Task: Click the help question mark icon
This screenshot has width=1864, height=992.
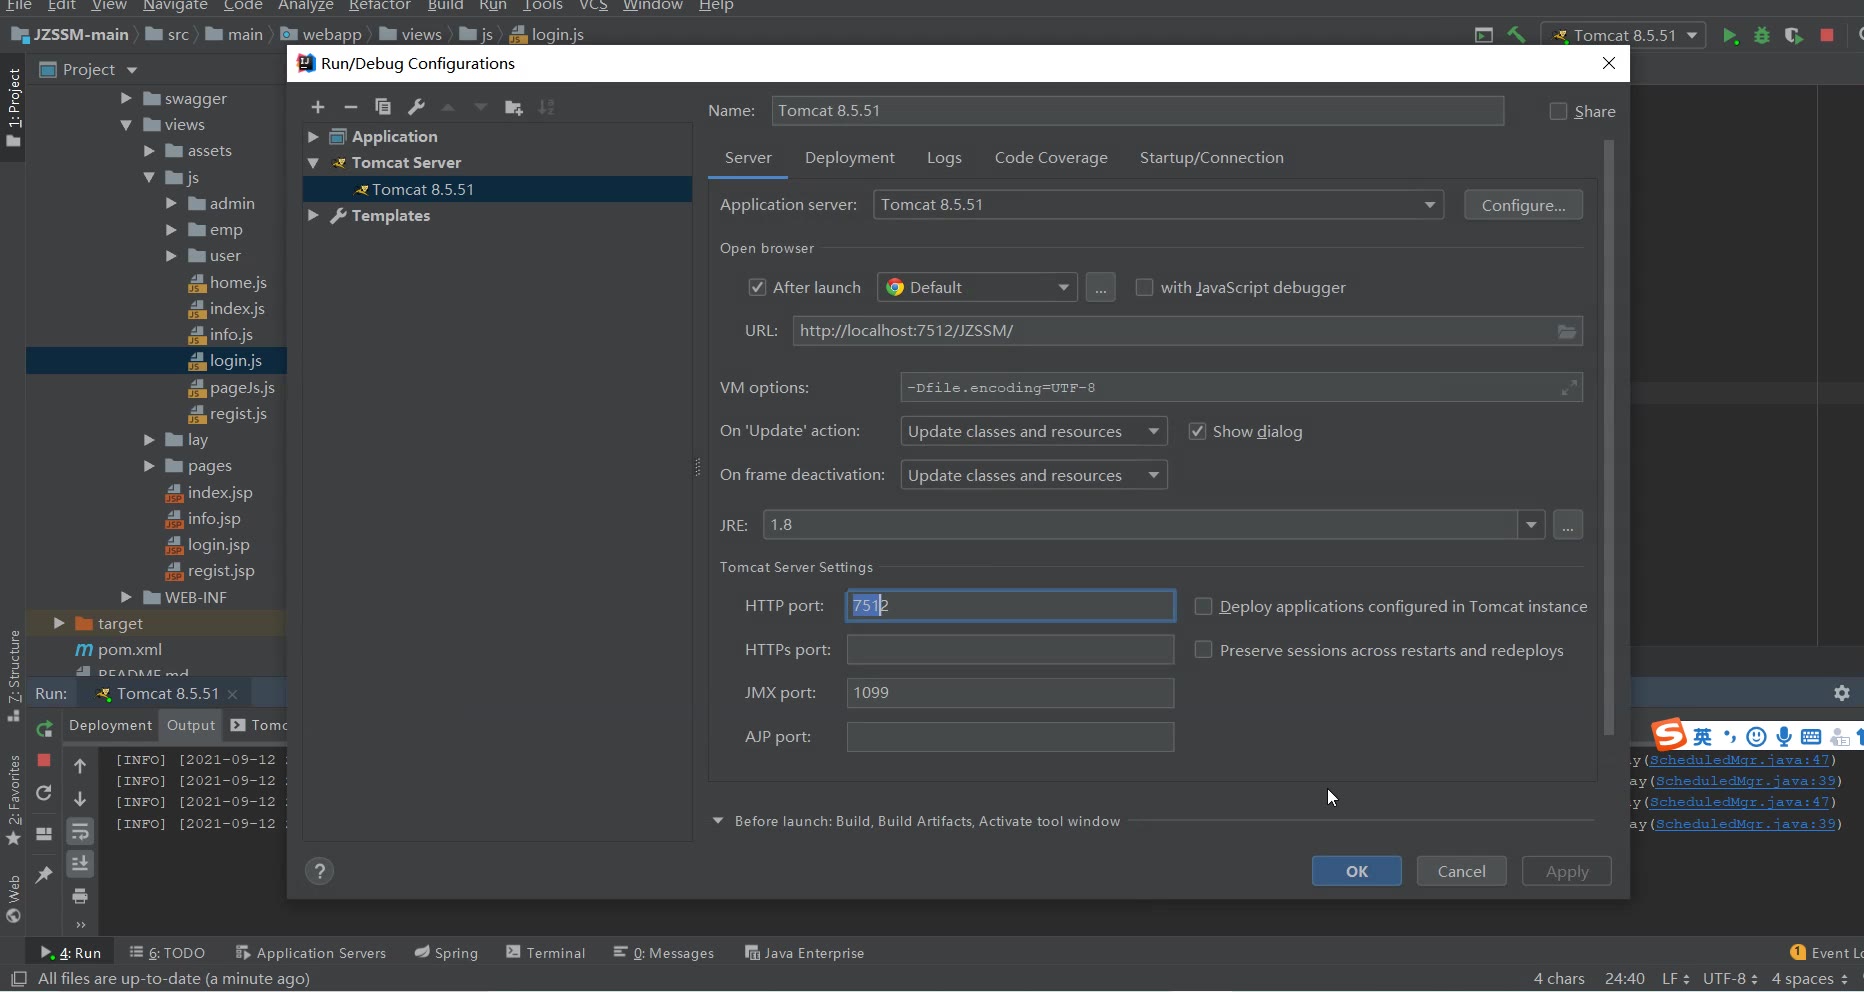Action: pos(319,871)
